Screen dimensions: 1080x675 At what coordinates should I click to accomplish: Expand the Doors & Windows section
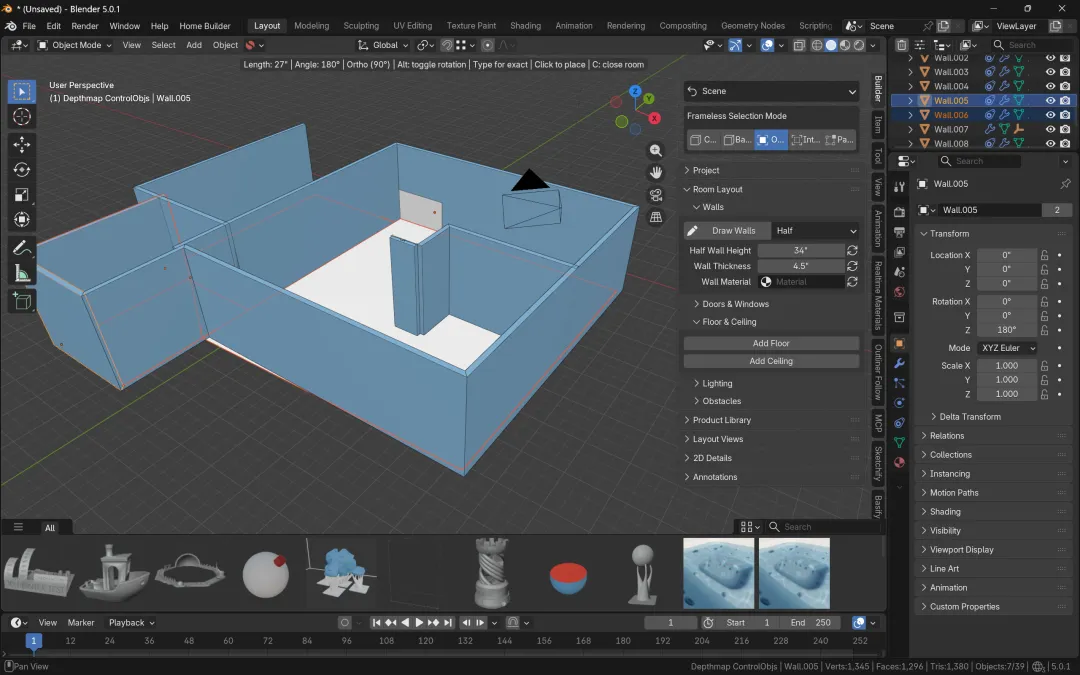point(735,304)
